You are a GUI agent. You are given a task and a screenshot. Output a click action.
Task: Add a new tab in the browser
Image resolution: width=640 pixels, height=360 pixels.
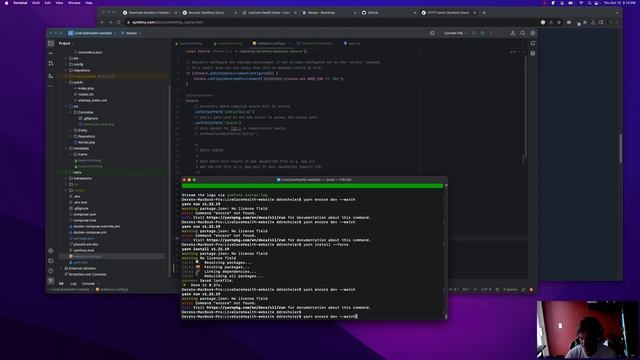[x=484, y=13]
